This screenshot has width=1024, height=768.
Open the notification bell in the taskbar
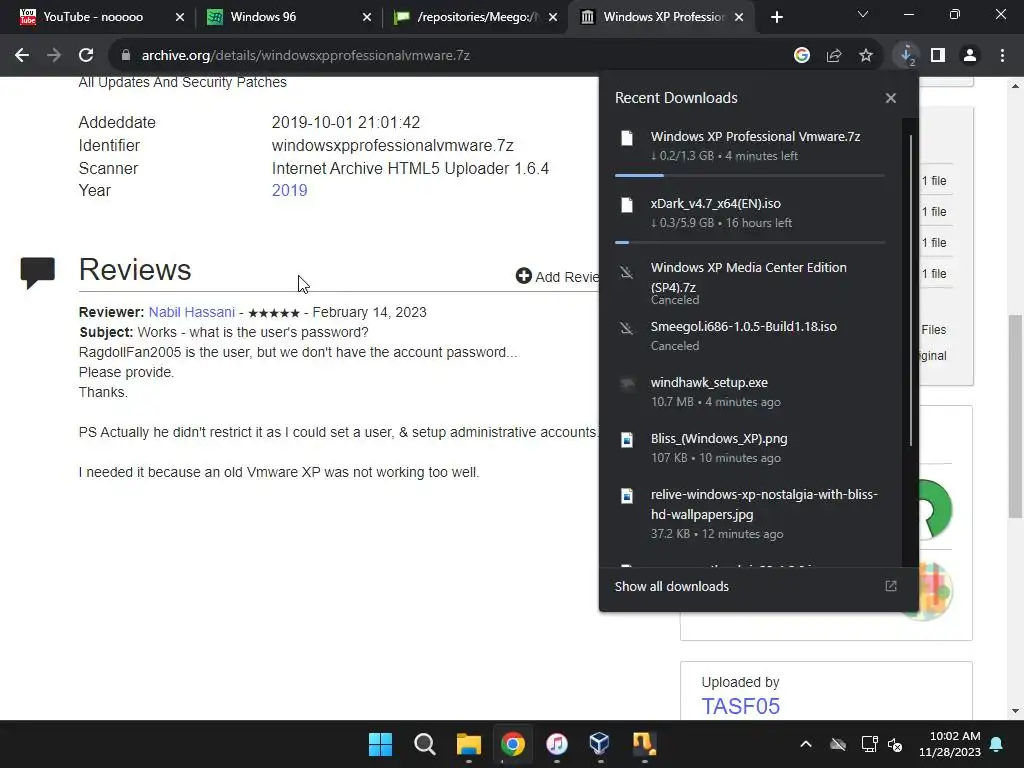tap(997, 744)
